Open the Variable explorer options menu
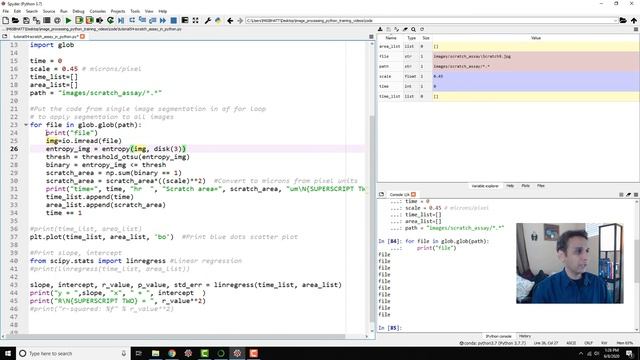640x360 pixels. [636, 29]
